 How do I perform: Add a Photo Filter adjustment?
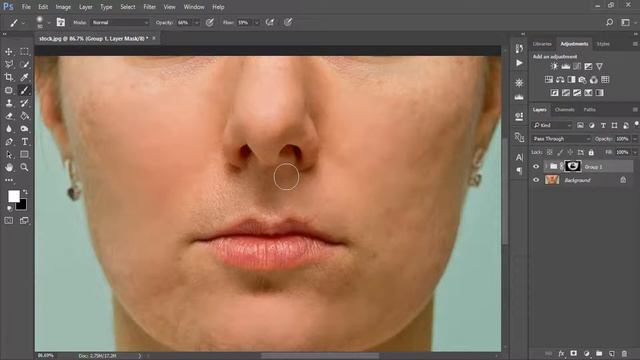(582, 80)
